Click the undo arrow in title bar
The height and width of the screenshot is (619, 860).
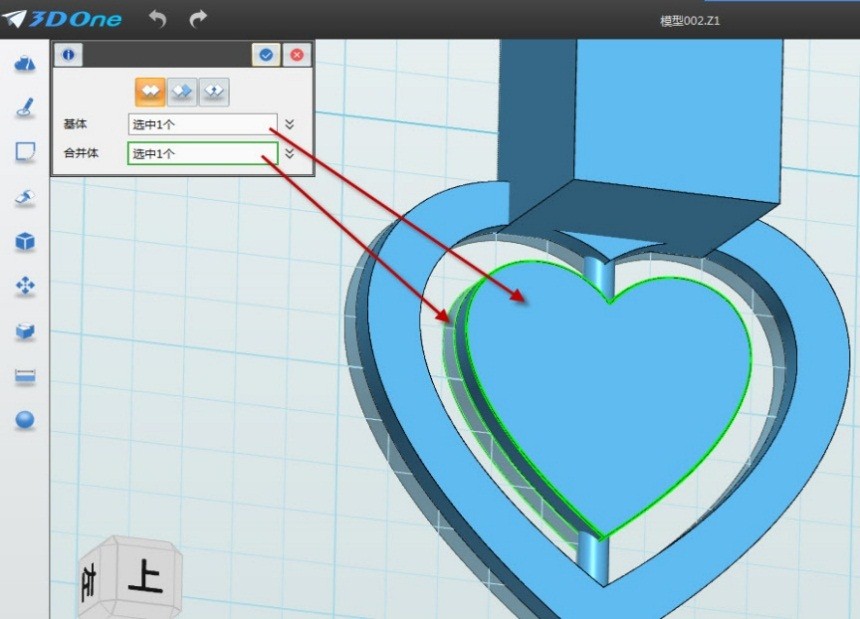pyautogui.click(x=157, y=18)
